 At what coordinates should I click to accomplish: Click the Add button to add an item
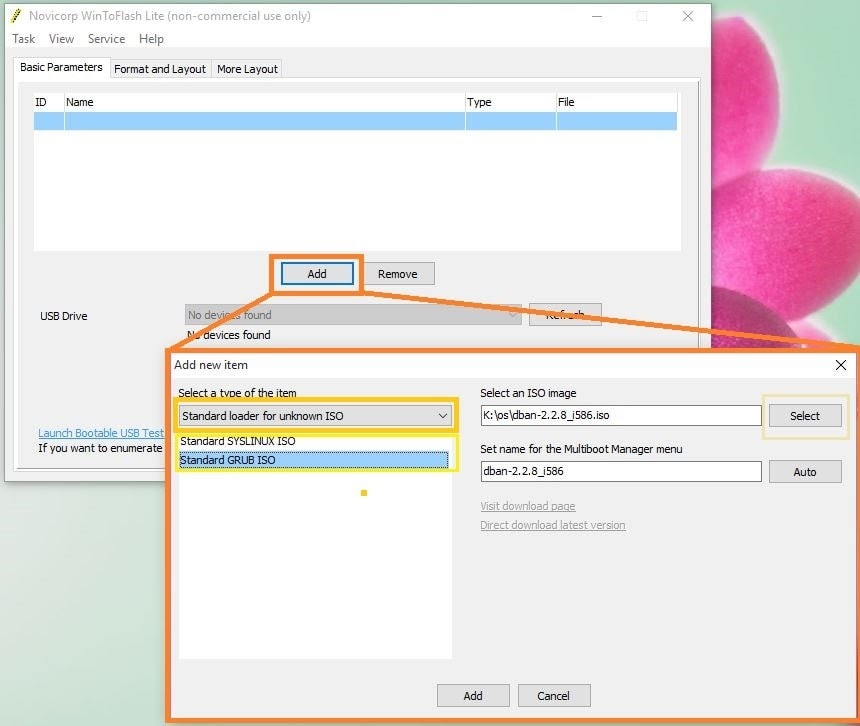coord(316,273)
